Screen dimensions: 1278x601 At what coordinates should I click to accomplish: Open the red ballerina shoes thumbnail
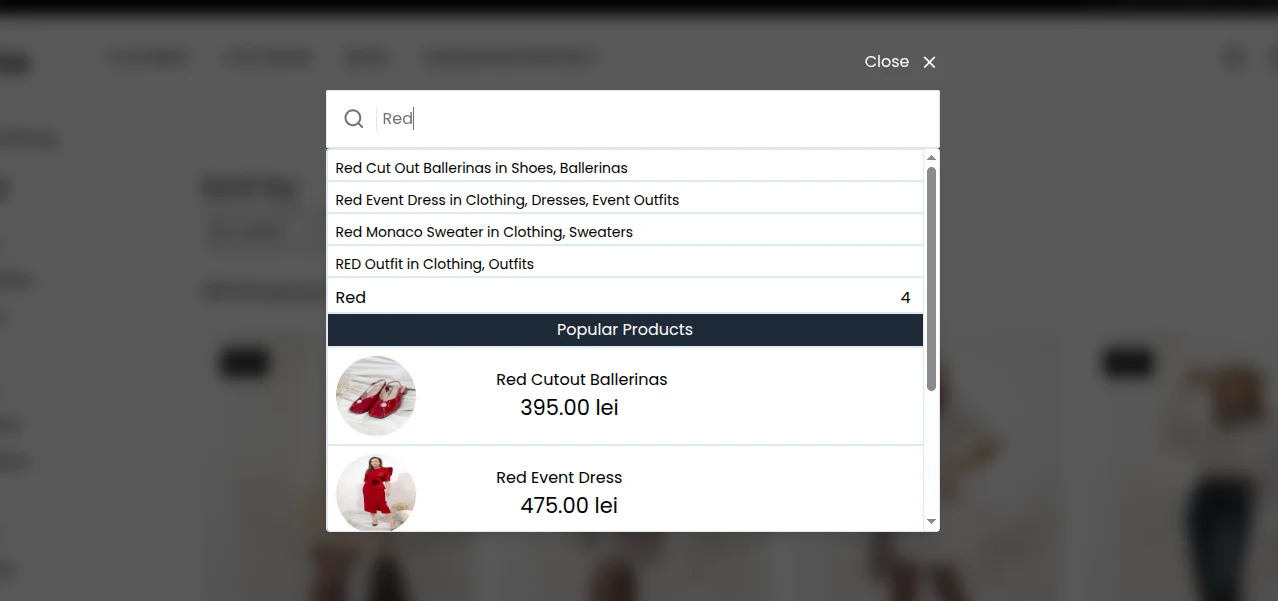376,396
